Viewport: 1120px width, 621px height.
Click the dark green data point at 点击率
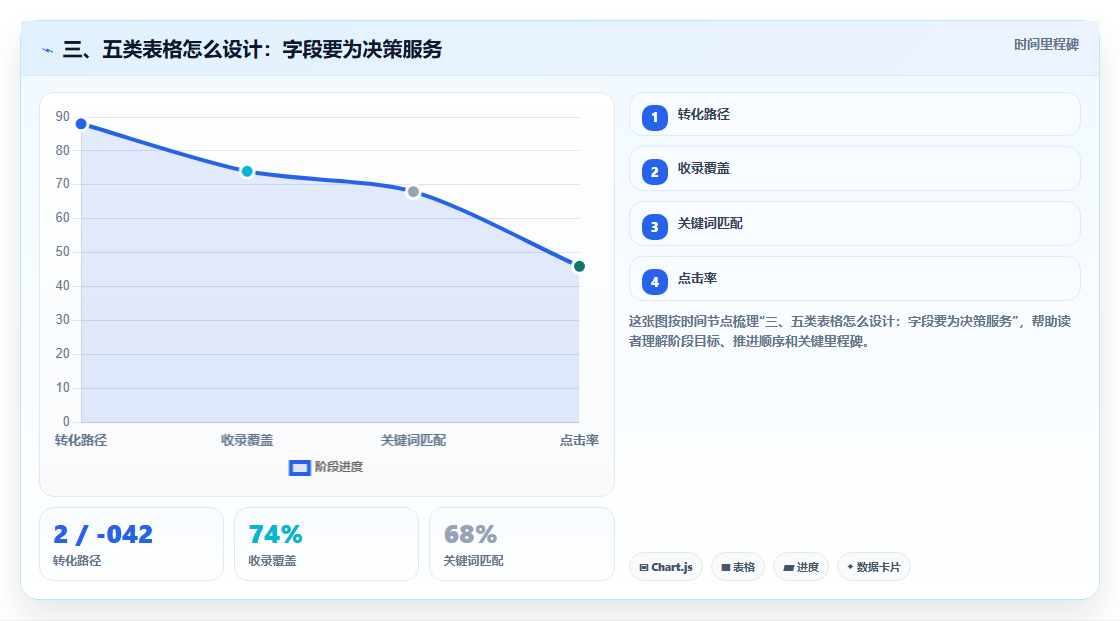pos(579,267)
